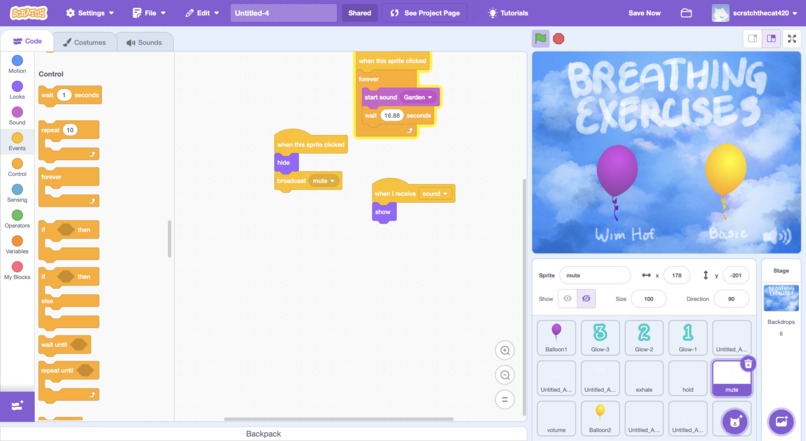Select exhale sprite thumbnail
This screenshot has height=441, width=806.
click(644, 378)
